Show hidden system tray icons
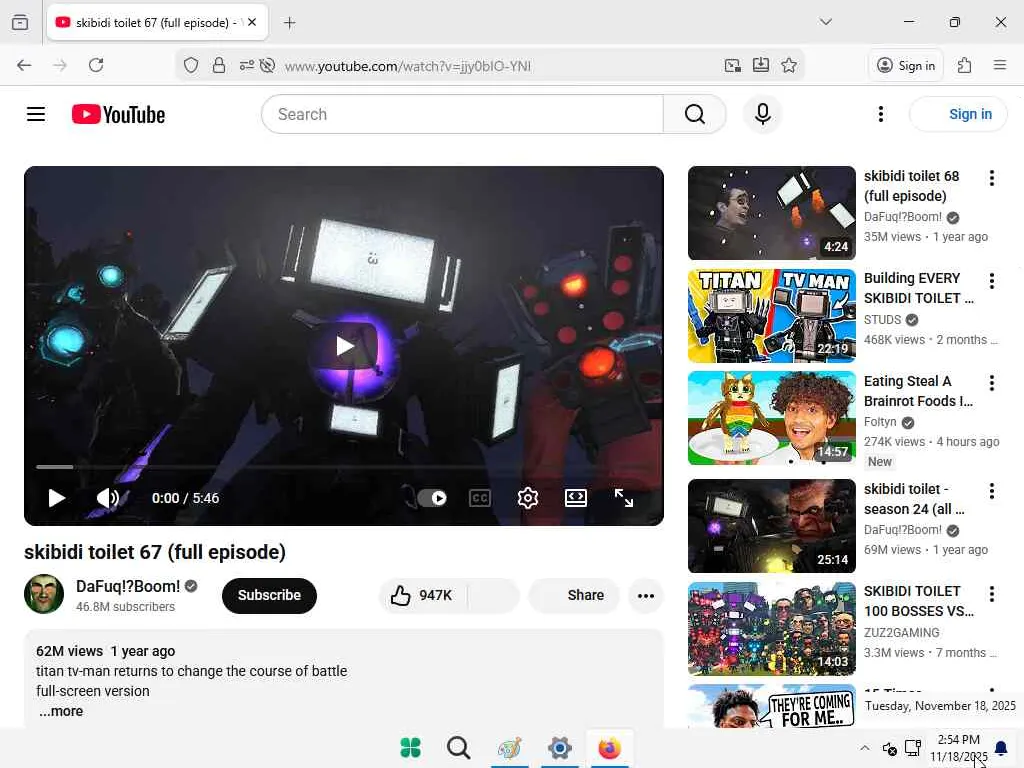The image size is (1024, 768). (865, 748)
